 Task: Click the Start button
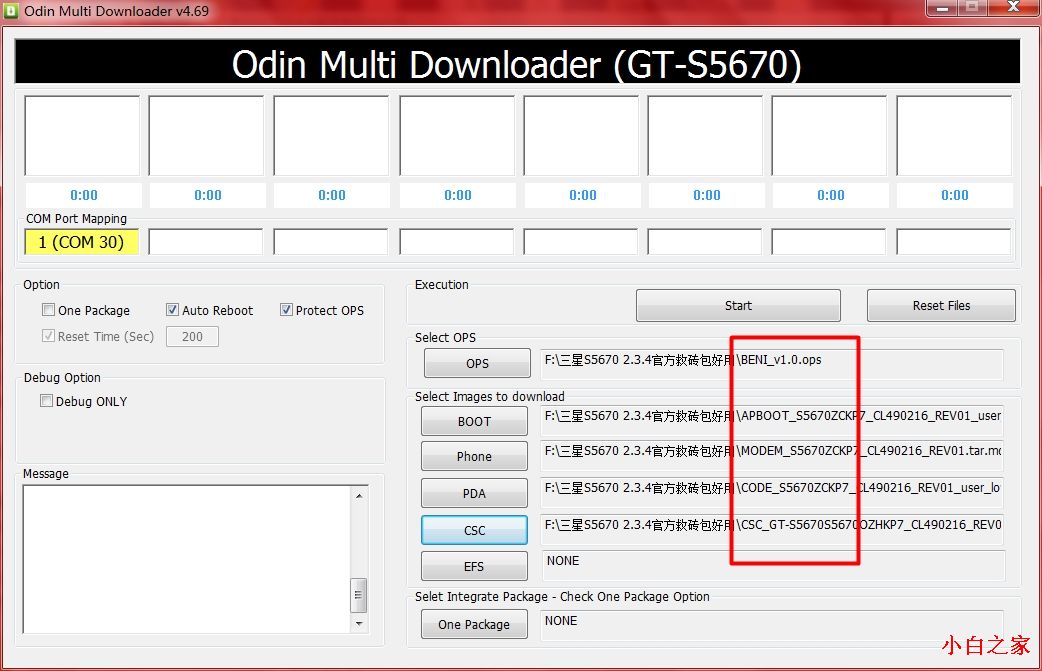point(738,306)
